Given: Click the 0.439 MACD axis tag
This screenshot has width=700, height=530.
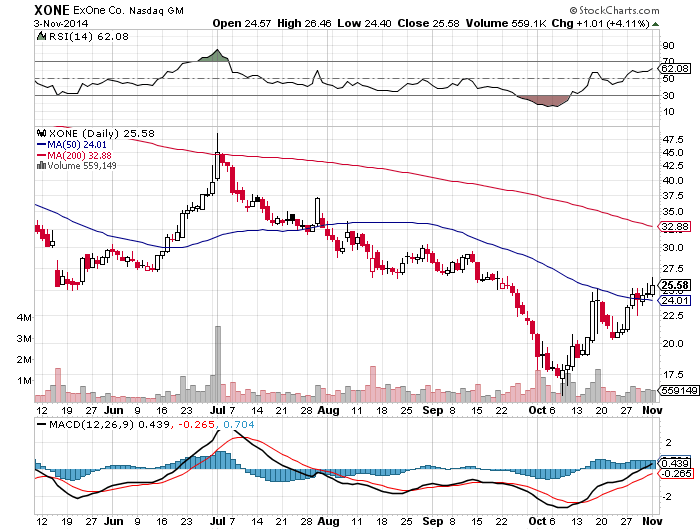Looking at the screenshot, I should pyautogui.click(x=675, y=463).
